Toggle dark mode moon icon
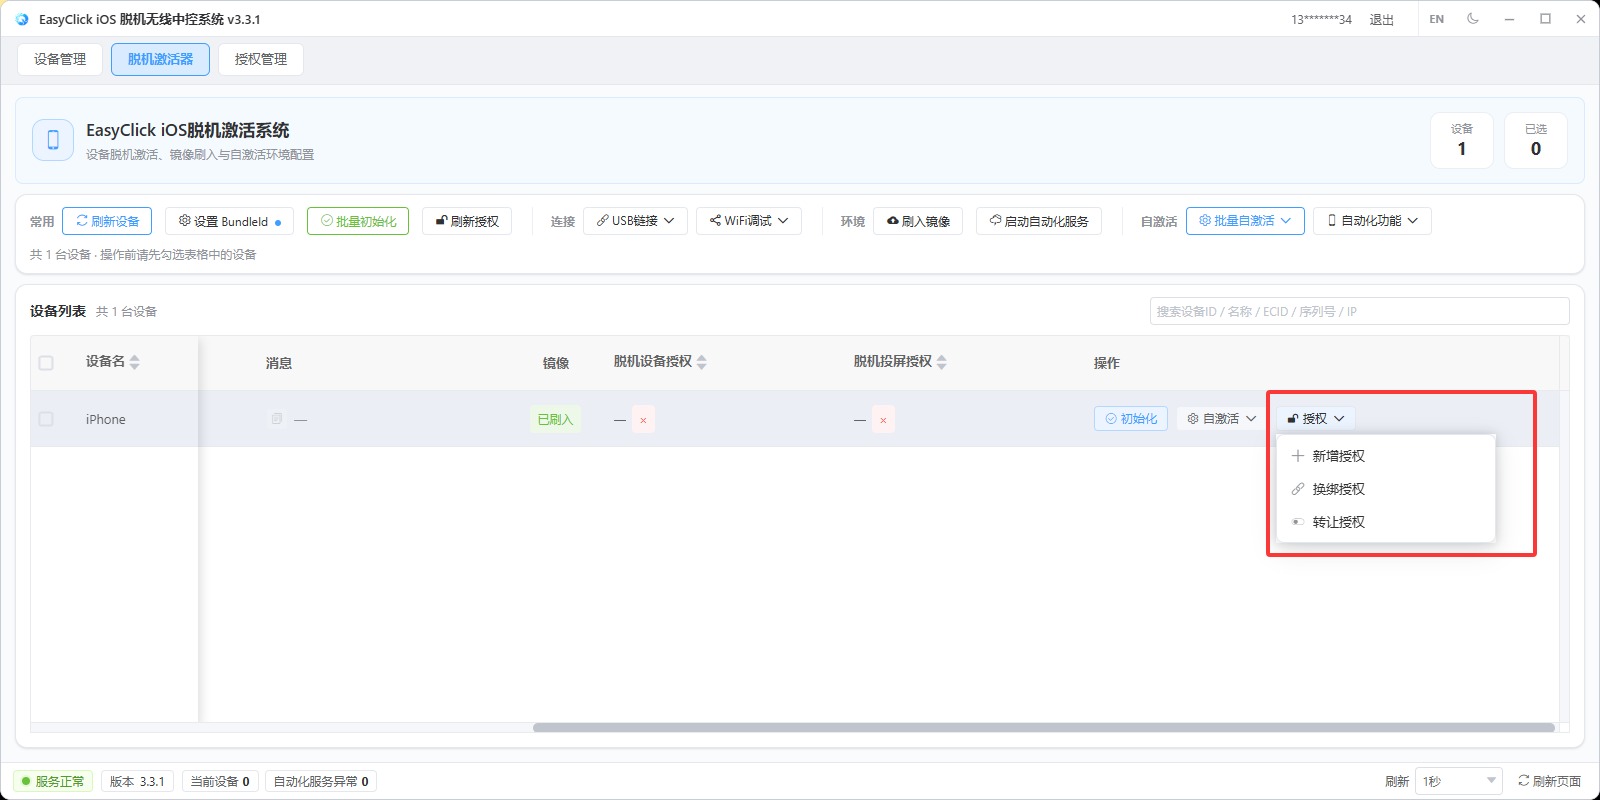Image resolution: width=1600 pixels, height=800 pixels. (1473, 19)
